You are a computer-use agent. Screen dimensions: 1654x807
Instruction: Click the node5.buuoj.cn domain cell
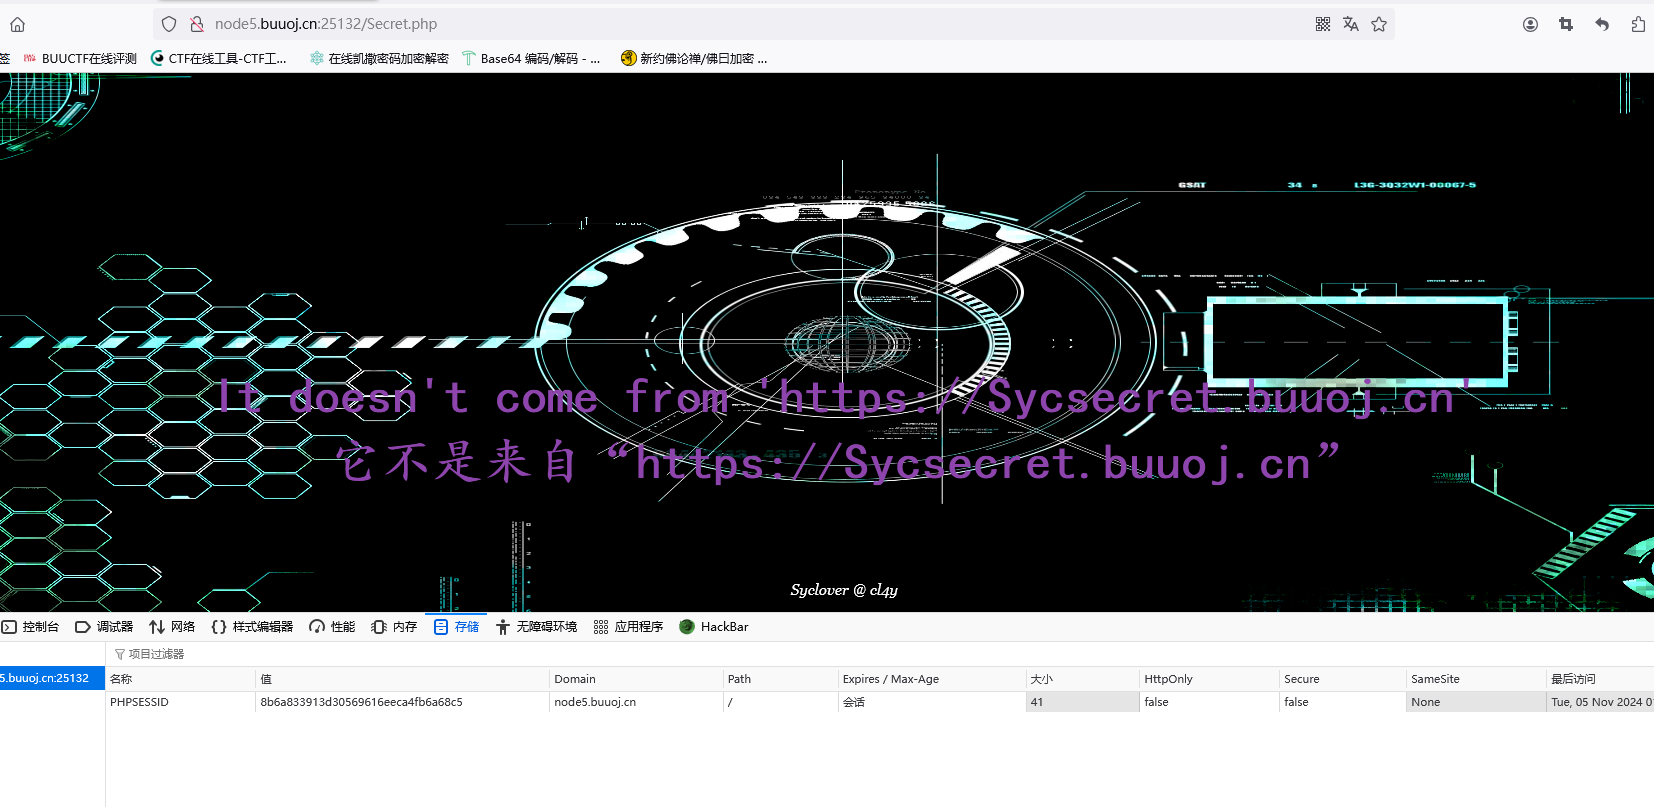tap(636, 702)
